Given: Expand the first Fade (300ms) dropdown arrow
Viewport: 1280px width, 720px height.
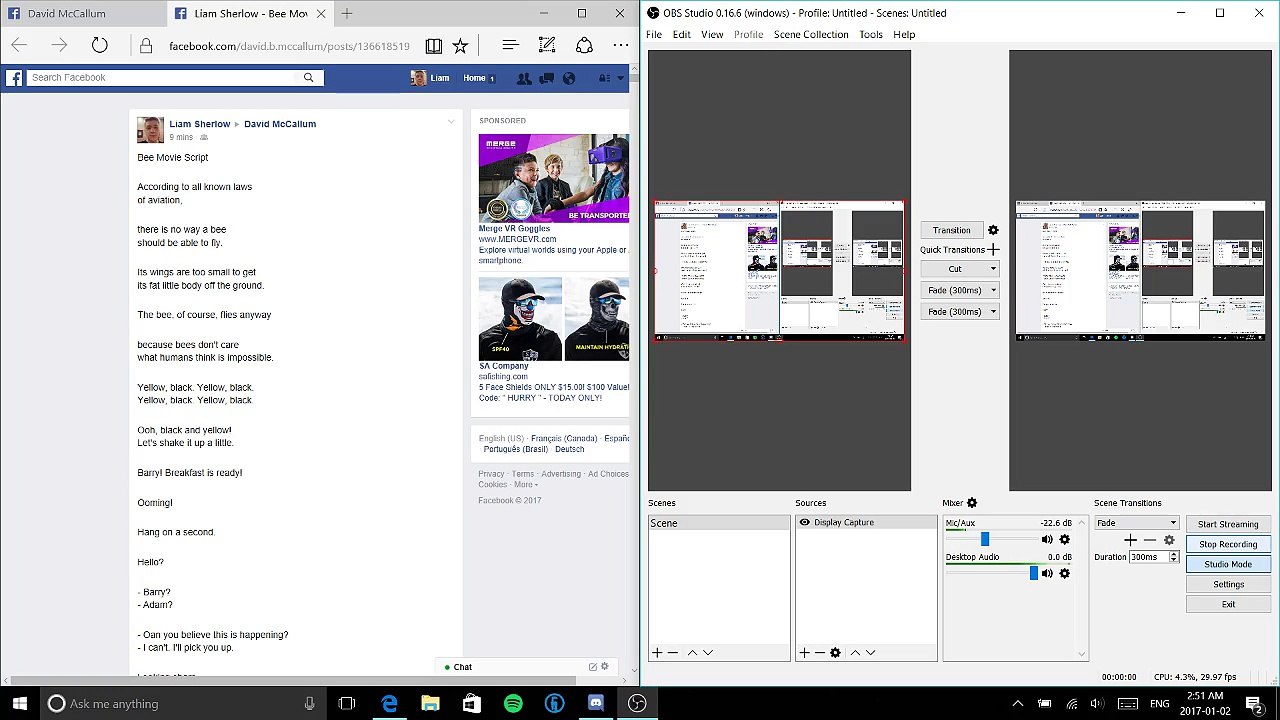Looking at the screenshot, I should click(x=993, y=290).
